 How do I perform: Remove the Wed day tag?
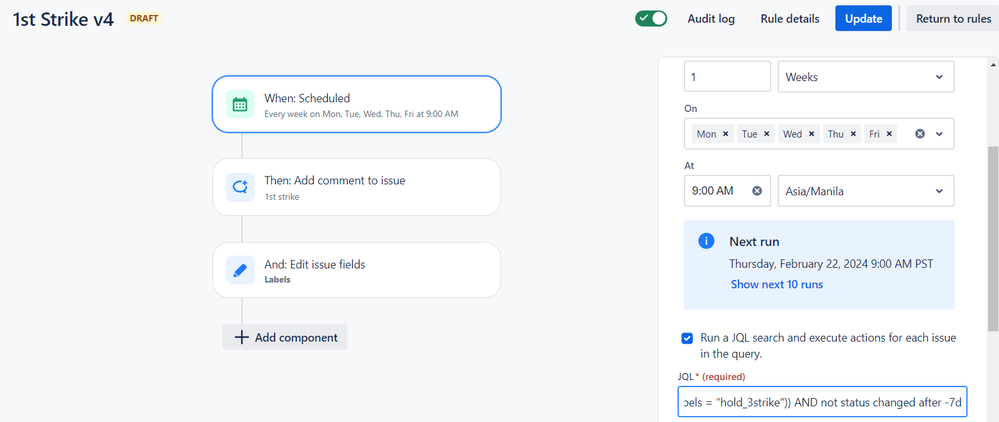click(811, 135)
